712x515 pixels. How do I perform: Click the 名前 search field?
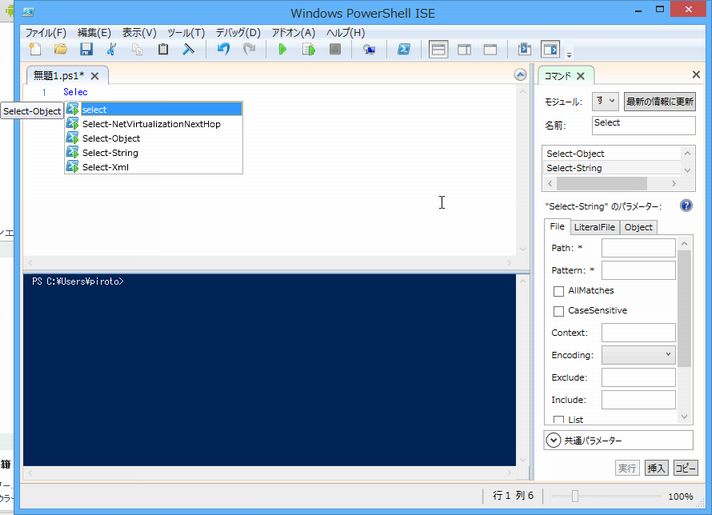643,125
